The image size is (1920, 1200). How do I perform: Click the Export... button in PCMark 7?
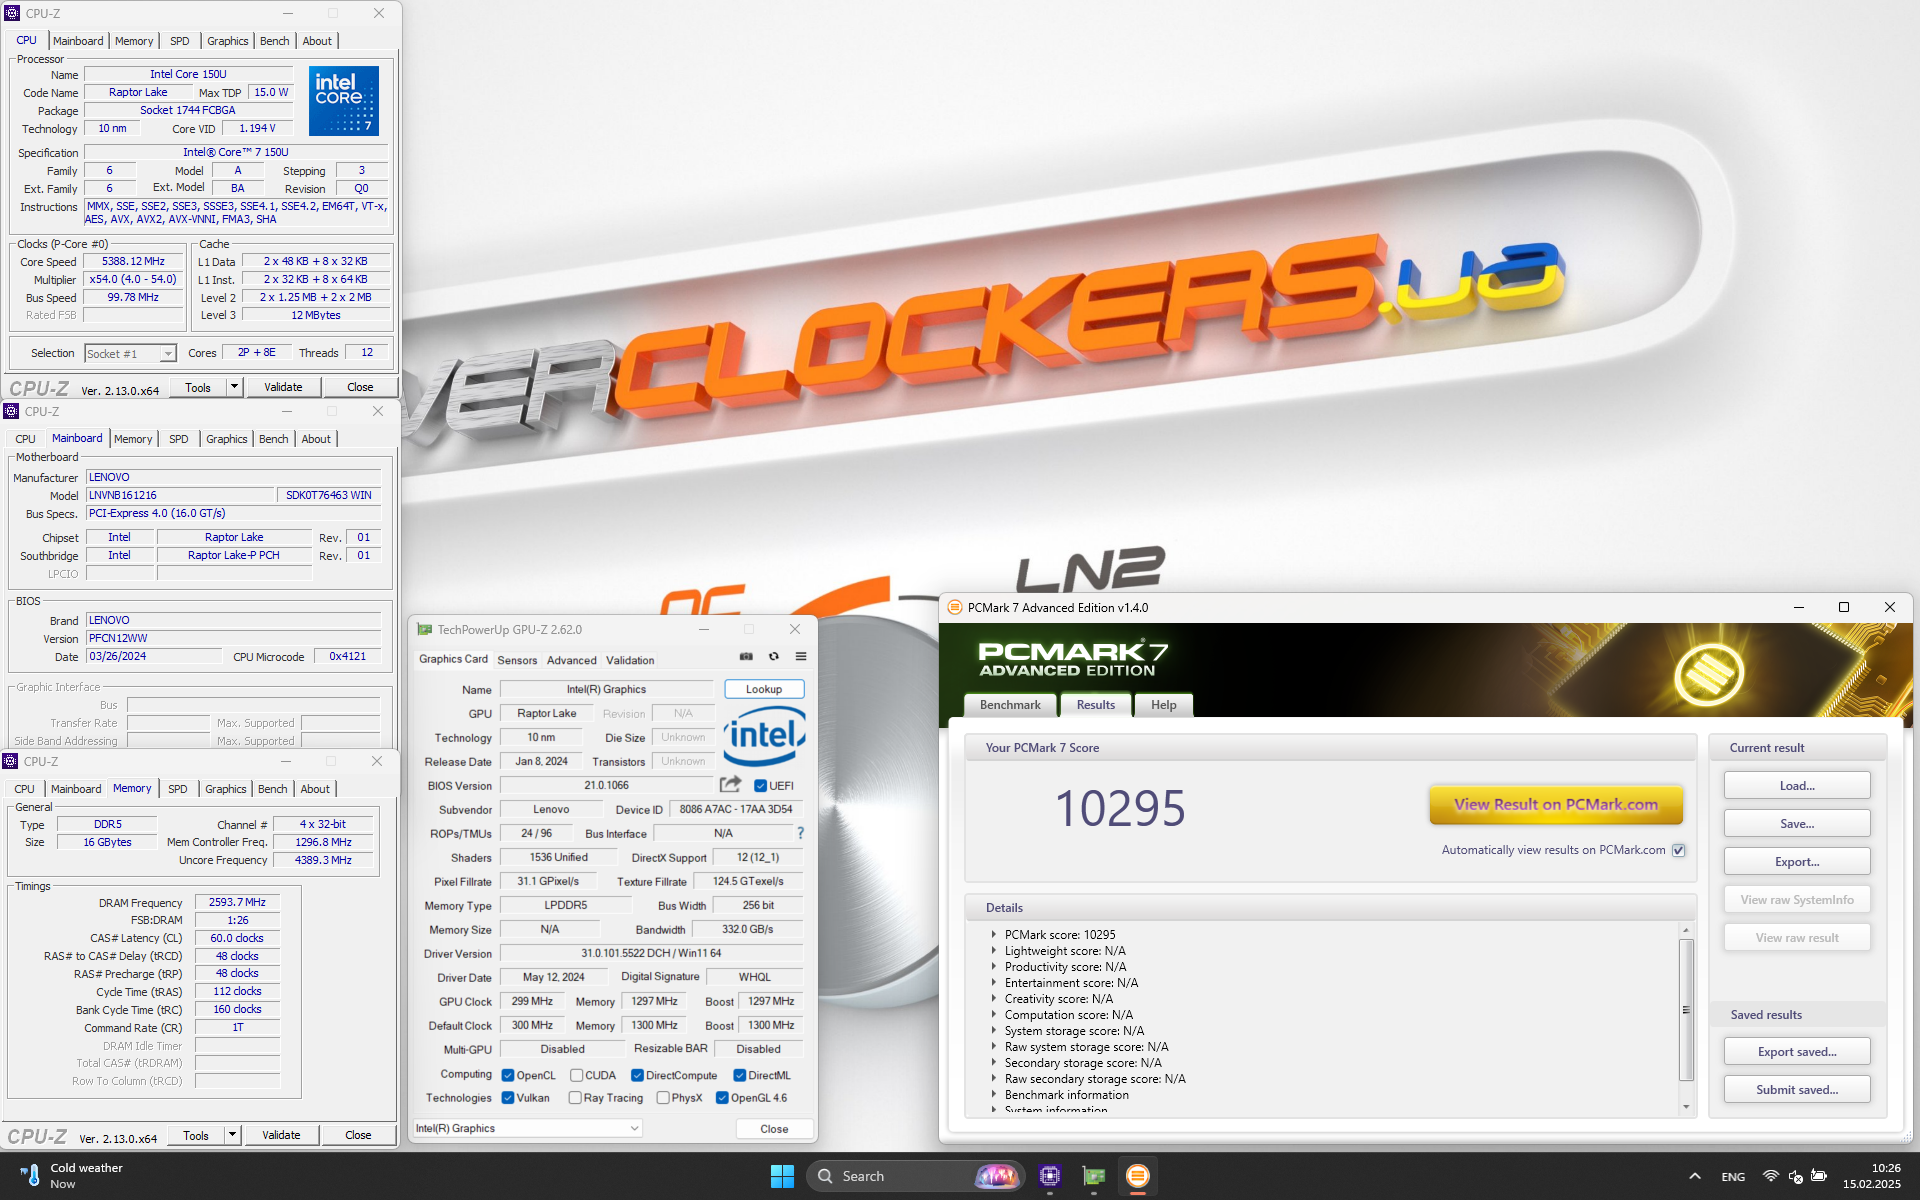click(x=1797, y=861)
